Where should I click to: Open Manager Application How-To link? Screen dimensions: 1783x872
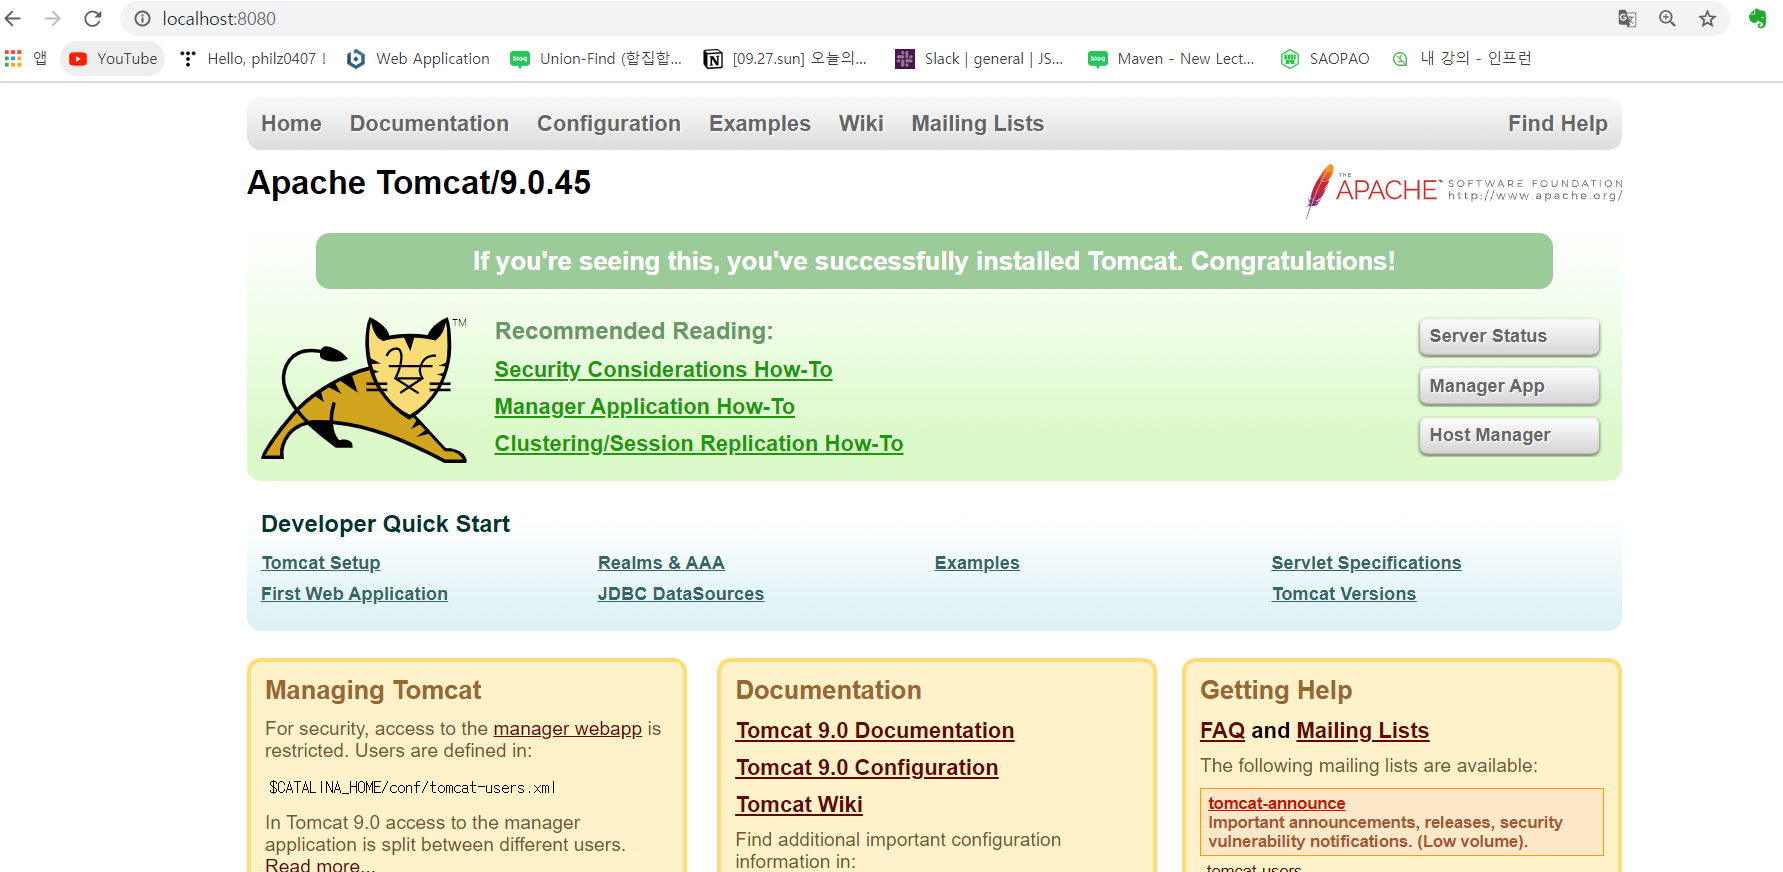pyautogui.click(x=645, y=407)
